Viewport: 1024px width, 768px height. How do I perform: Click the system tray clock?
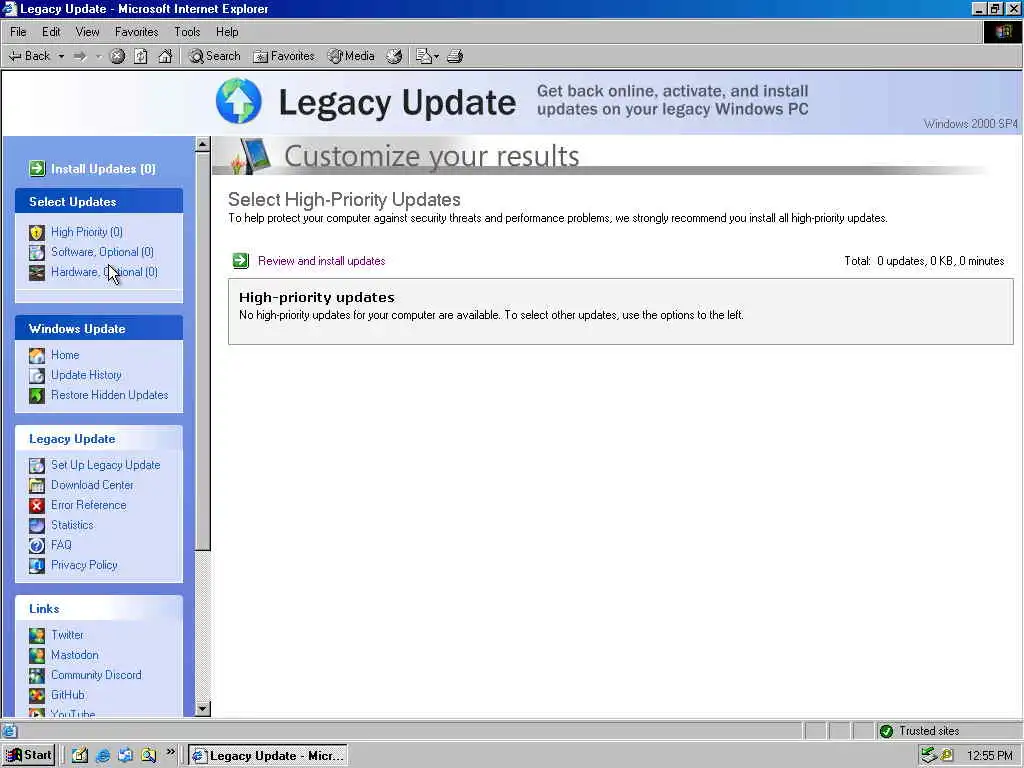click(x=990, y=756)
